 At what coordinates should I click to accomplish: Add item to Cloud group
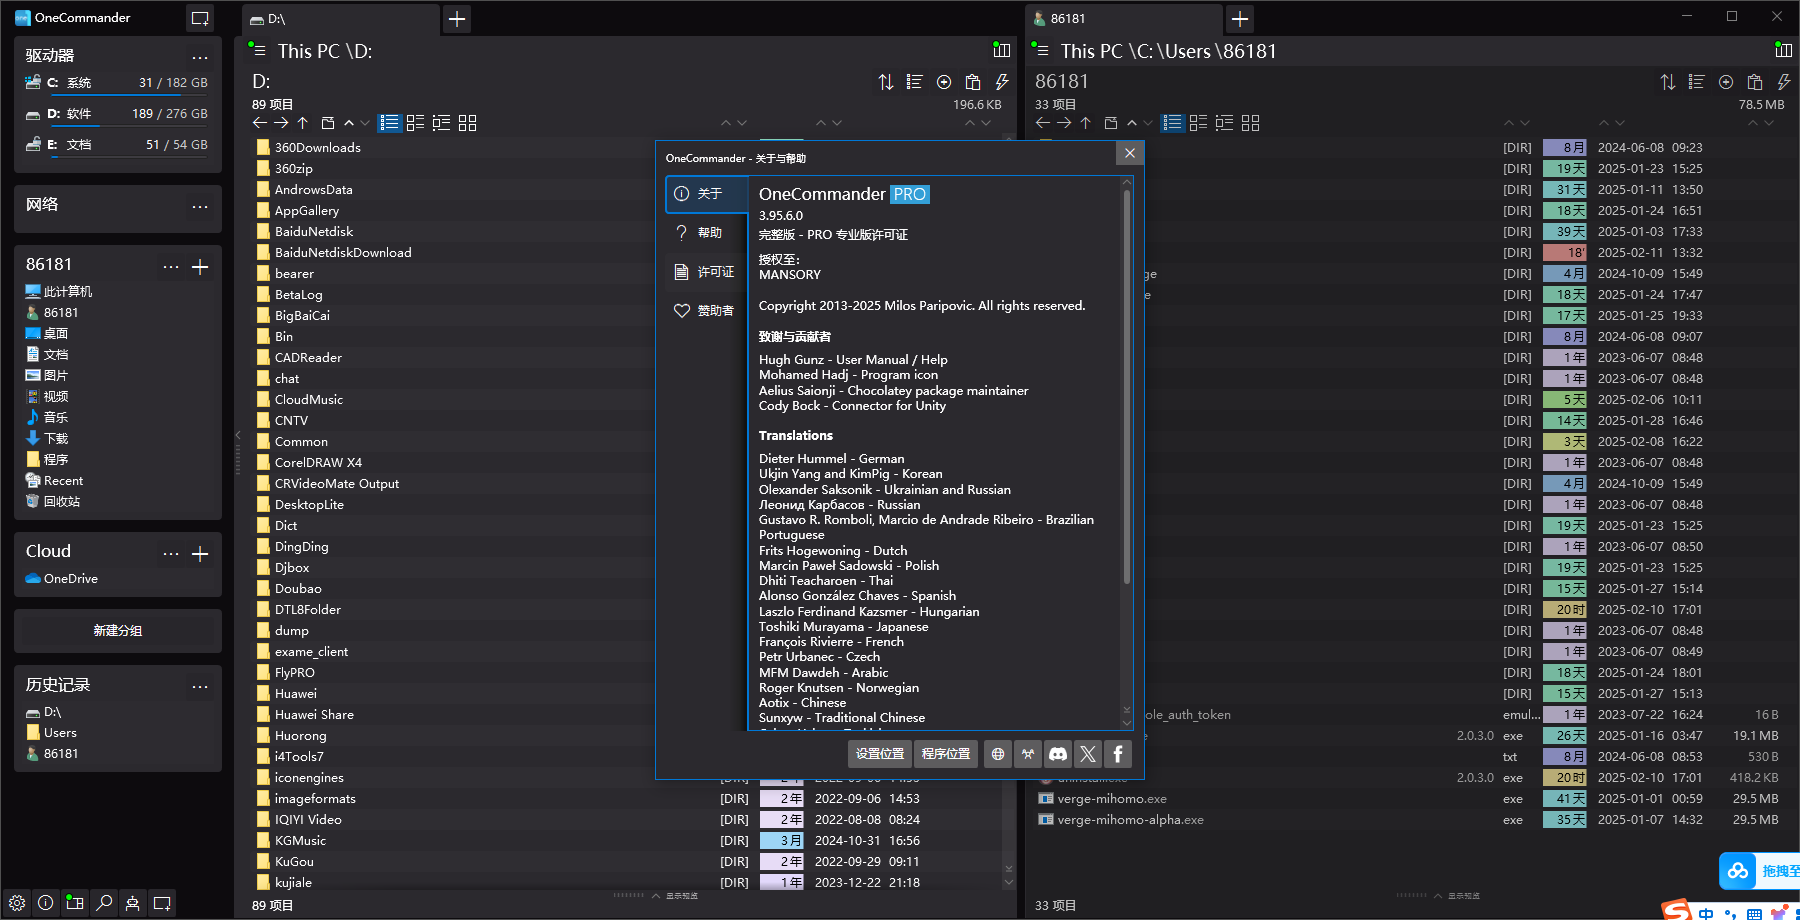tap(200, 554)
